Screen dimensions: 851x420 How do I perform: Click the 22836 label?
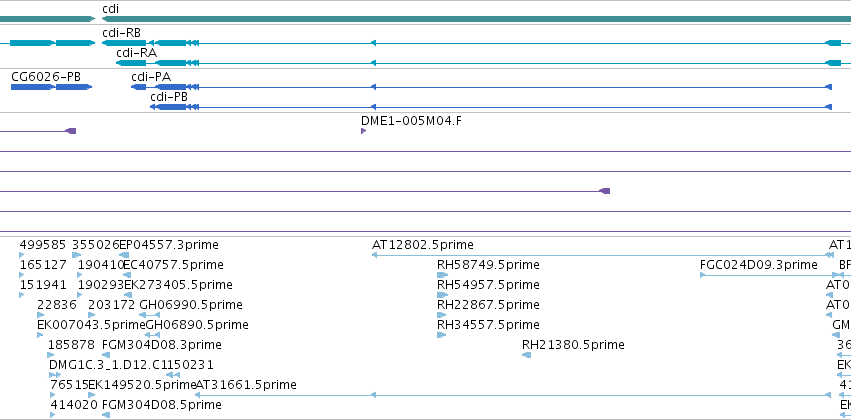(56, 304)
